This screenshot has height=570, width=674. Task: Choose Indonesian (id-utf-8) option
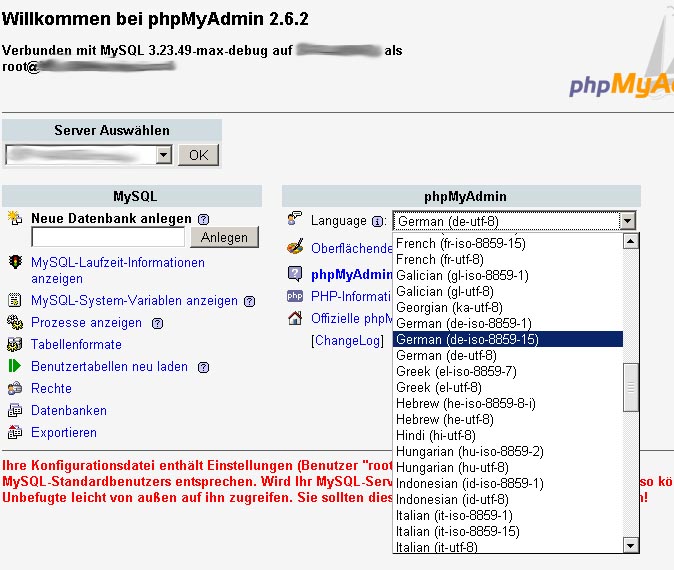pyautogui.click(x=508, y=499)
